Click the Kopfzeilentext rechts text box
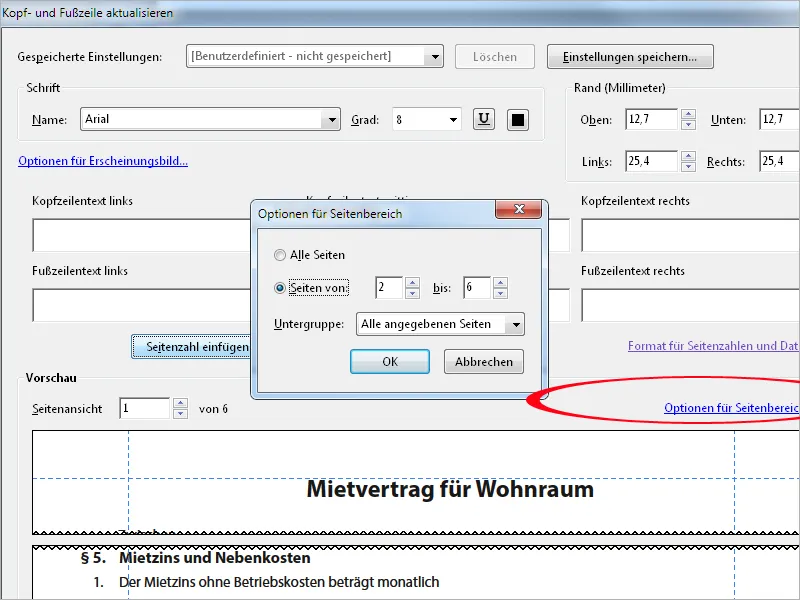The height and width of the screenshot is (600, 800). [x=690, y=235]
